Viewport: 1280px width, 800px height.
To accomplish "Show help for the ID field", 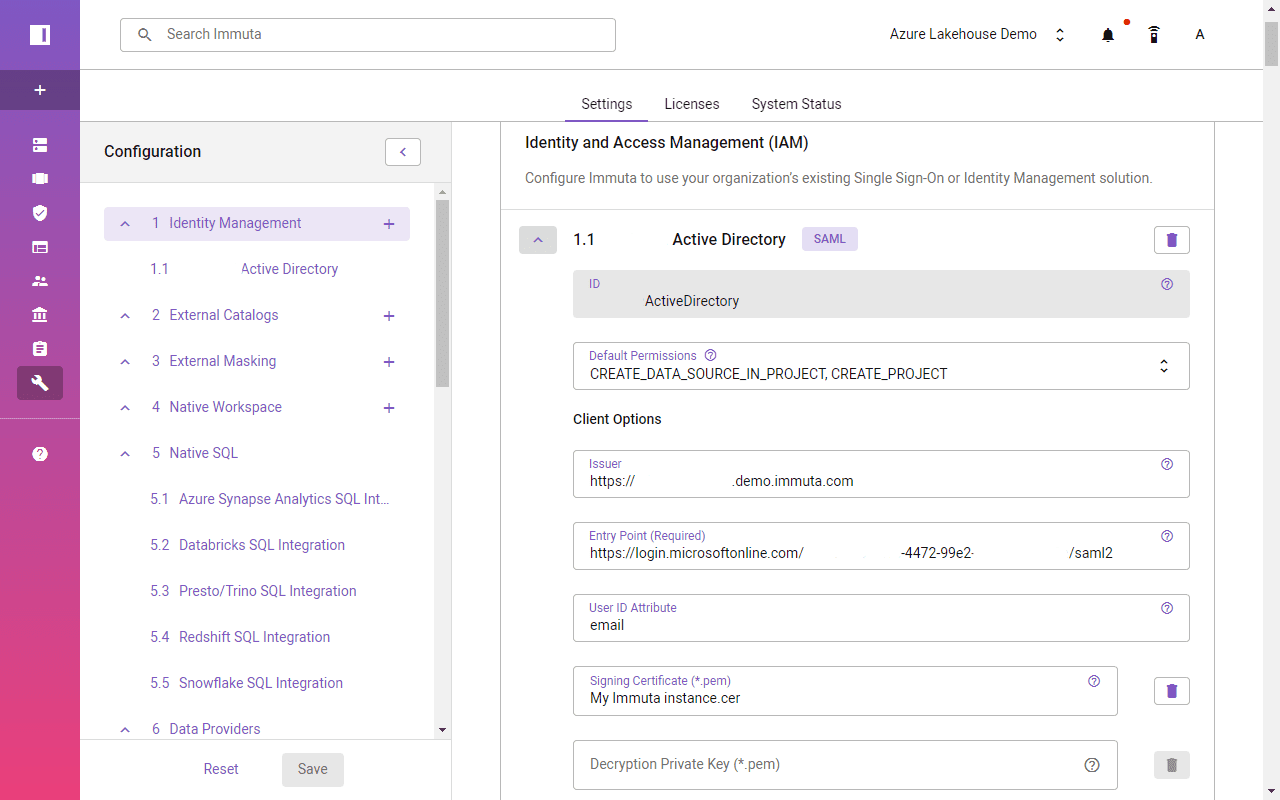I will point(1167,284).
